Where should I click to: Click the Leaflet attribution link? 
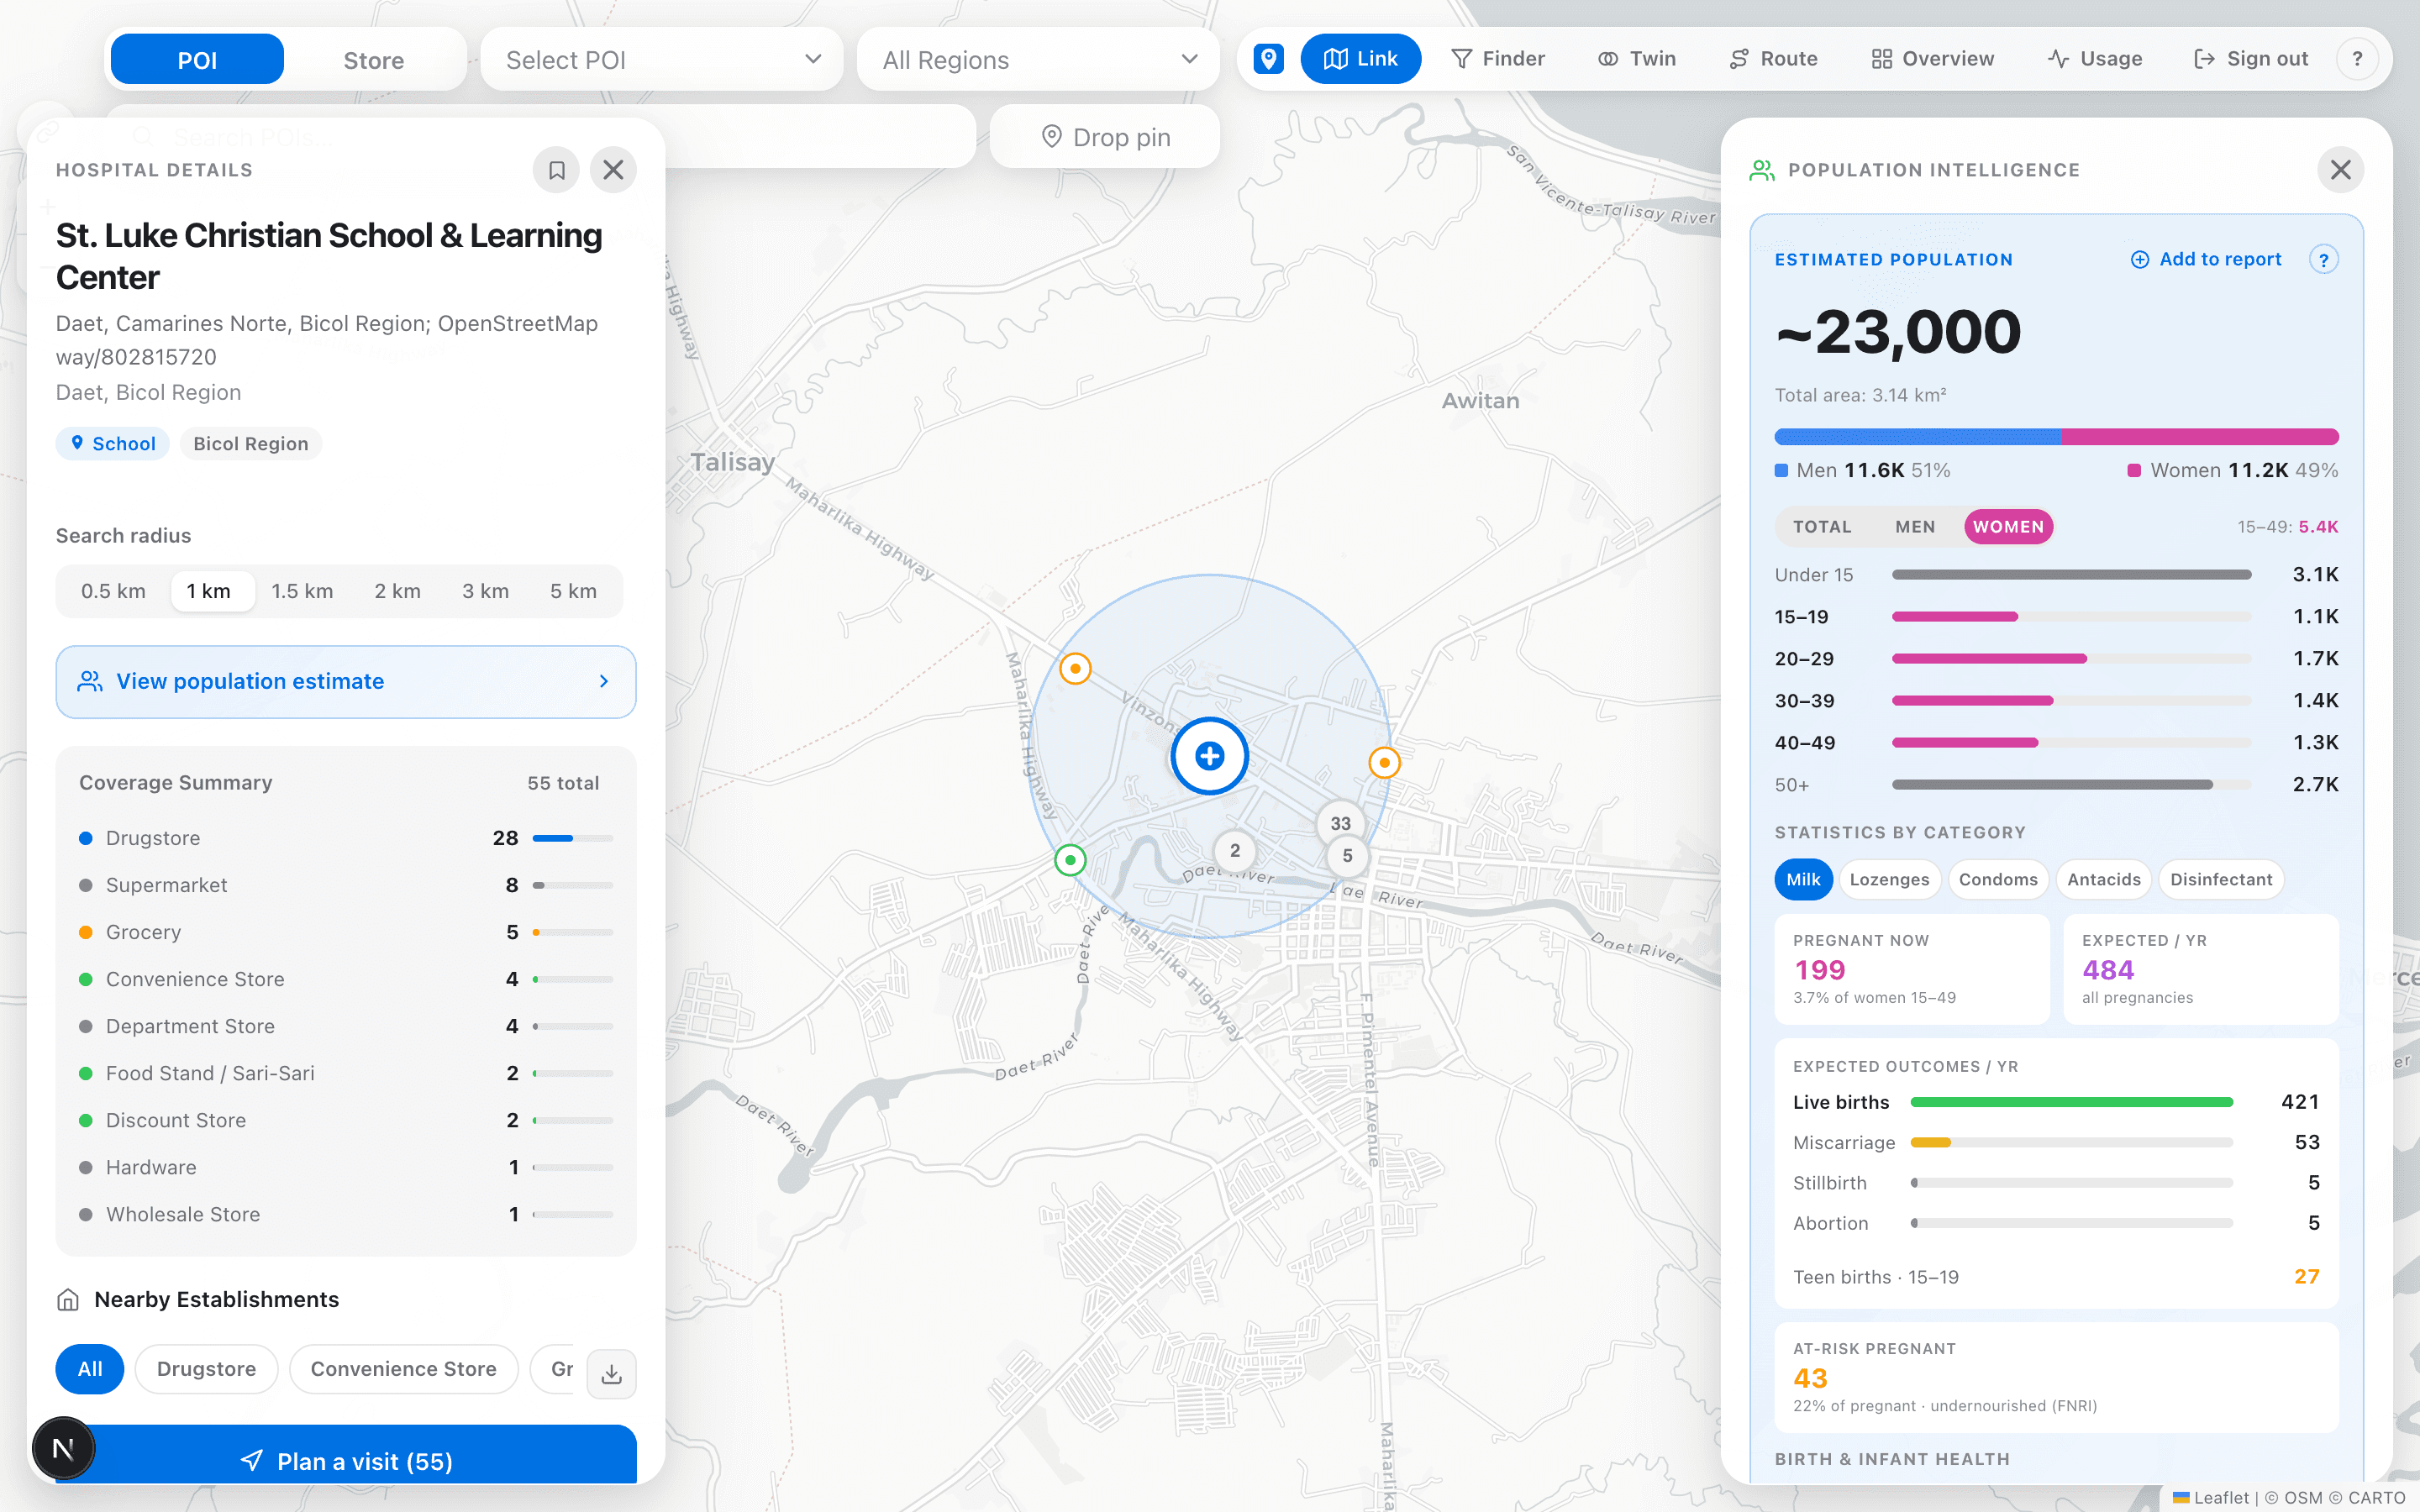(2211, 1498)
